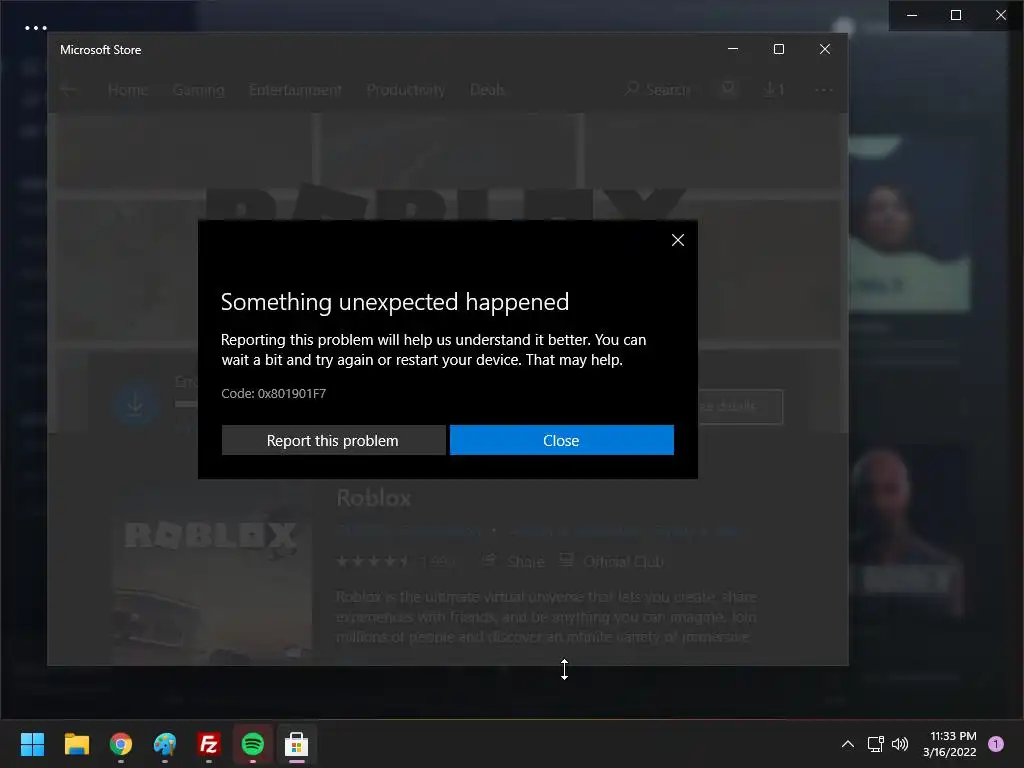Click the network icon in system tray
Image resolution: width=1024 pixels, height=768 pixels.
click(875, 744)
